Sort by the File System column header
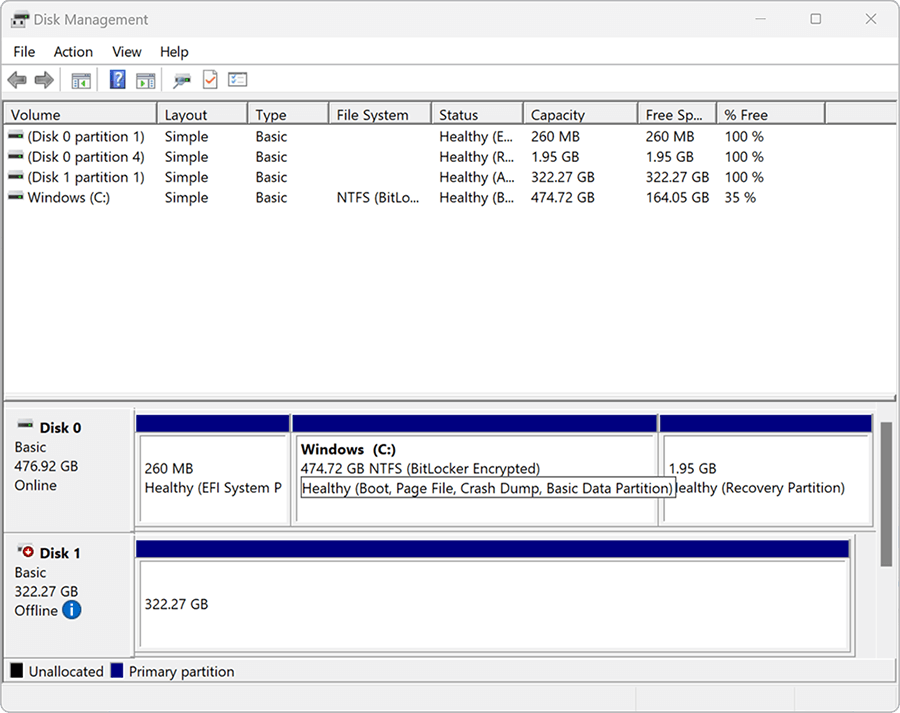This screenshot has width=900, height=713. (380, 115)
